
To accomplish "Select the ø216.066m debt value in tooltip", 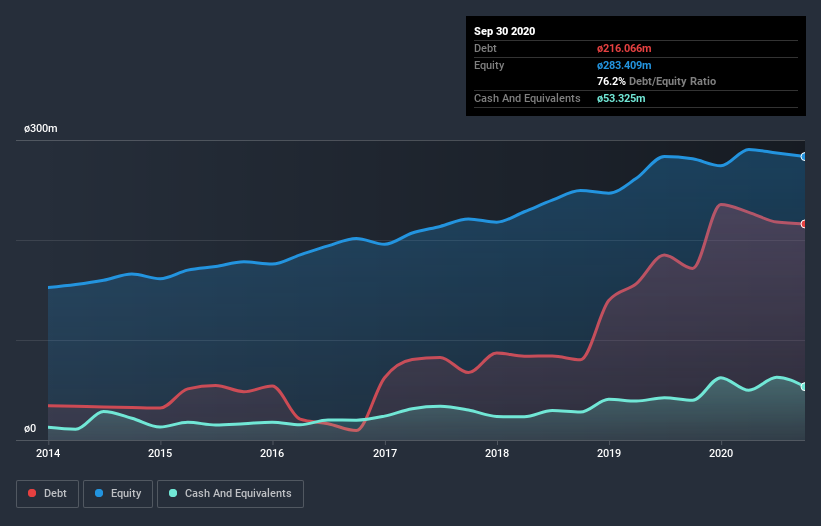I will 624,48.
